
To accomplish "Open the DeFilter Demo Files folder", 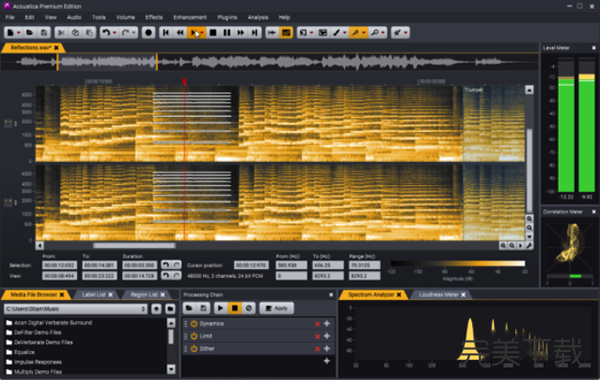I will tap(38, 333).
